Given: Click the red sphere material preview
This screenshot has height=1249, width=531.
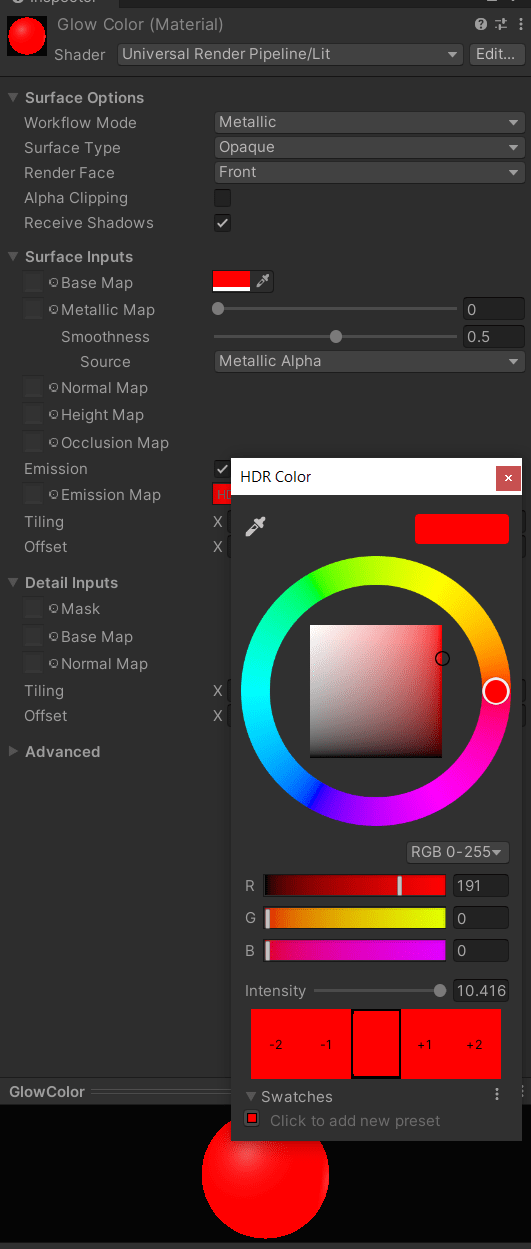Looking at the screenshot, I should [x=265, y=1174].
